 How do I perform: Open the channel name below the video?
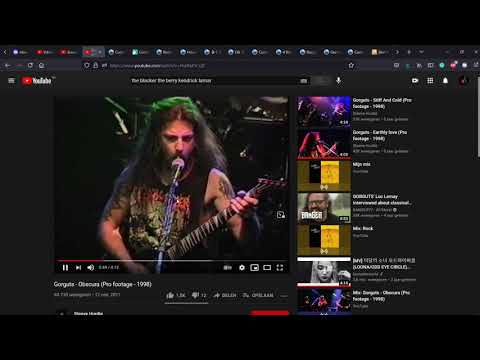tap(88, 313)
